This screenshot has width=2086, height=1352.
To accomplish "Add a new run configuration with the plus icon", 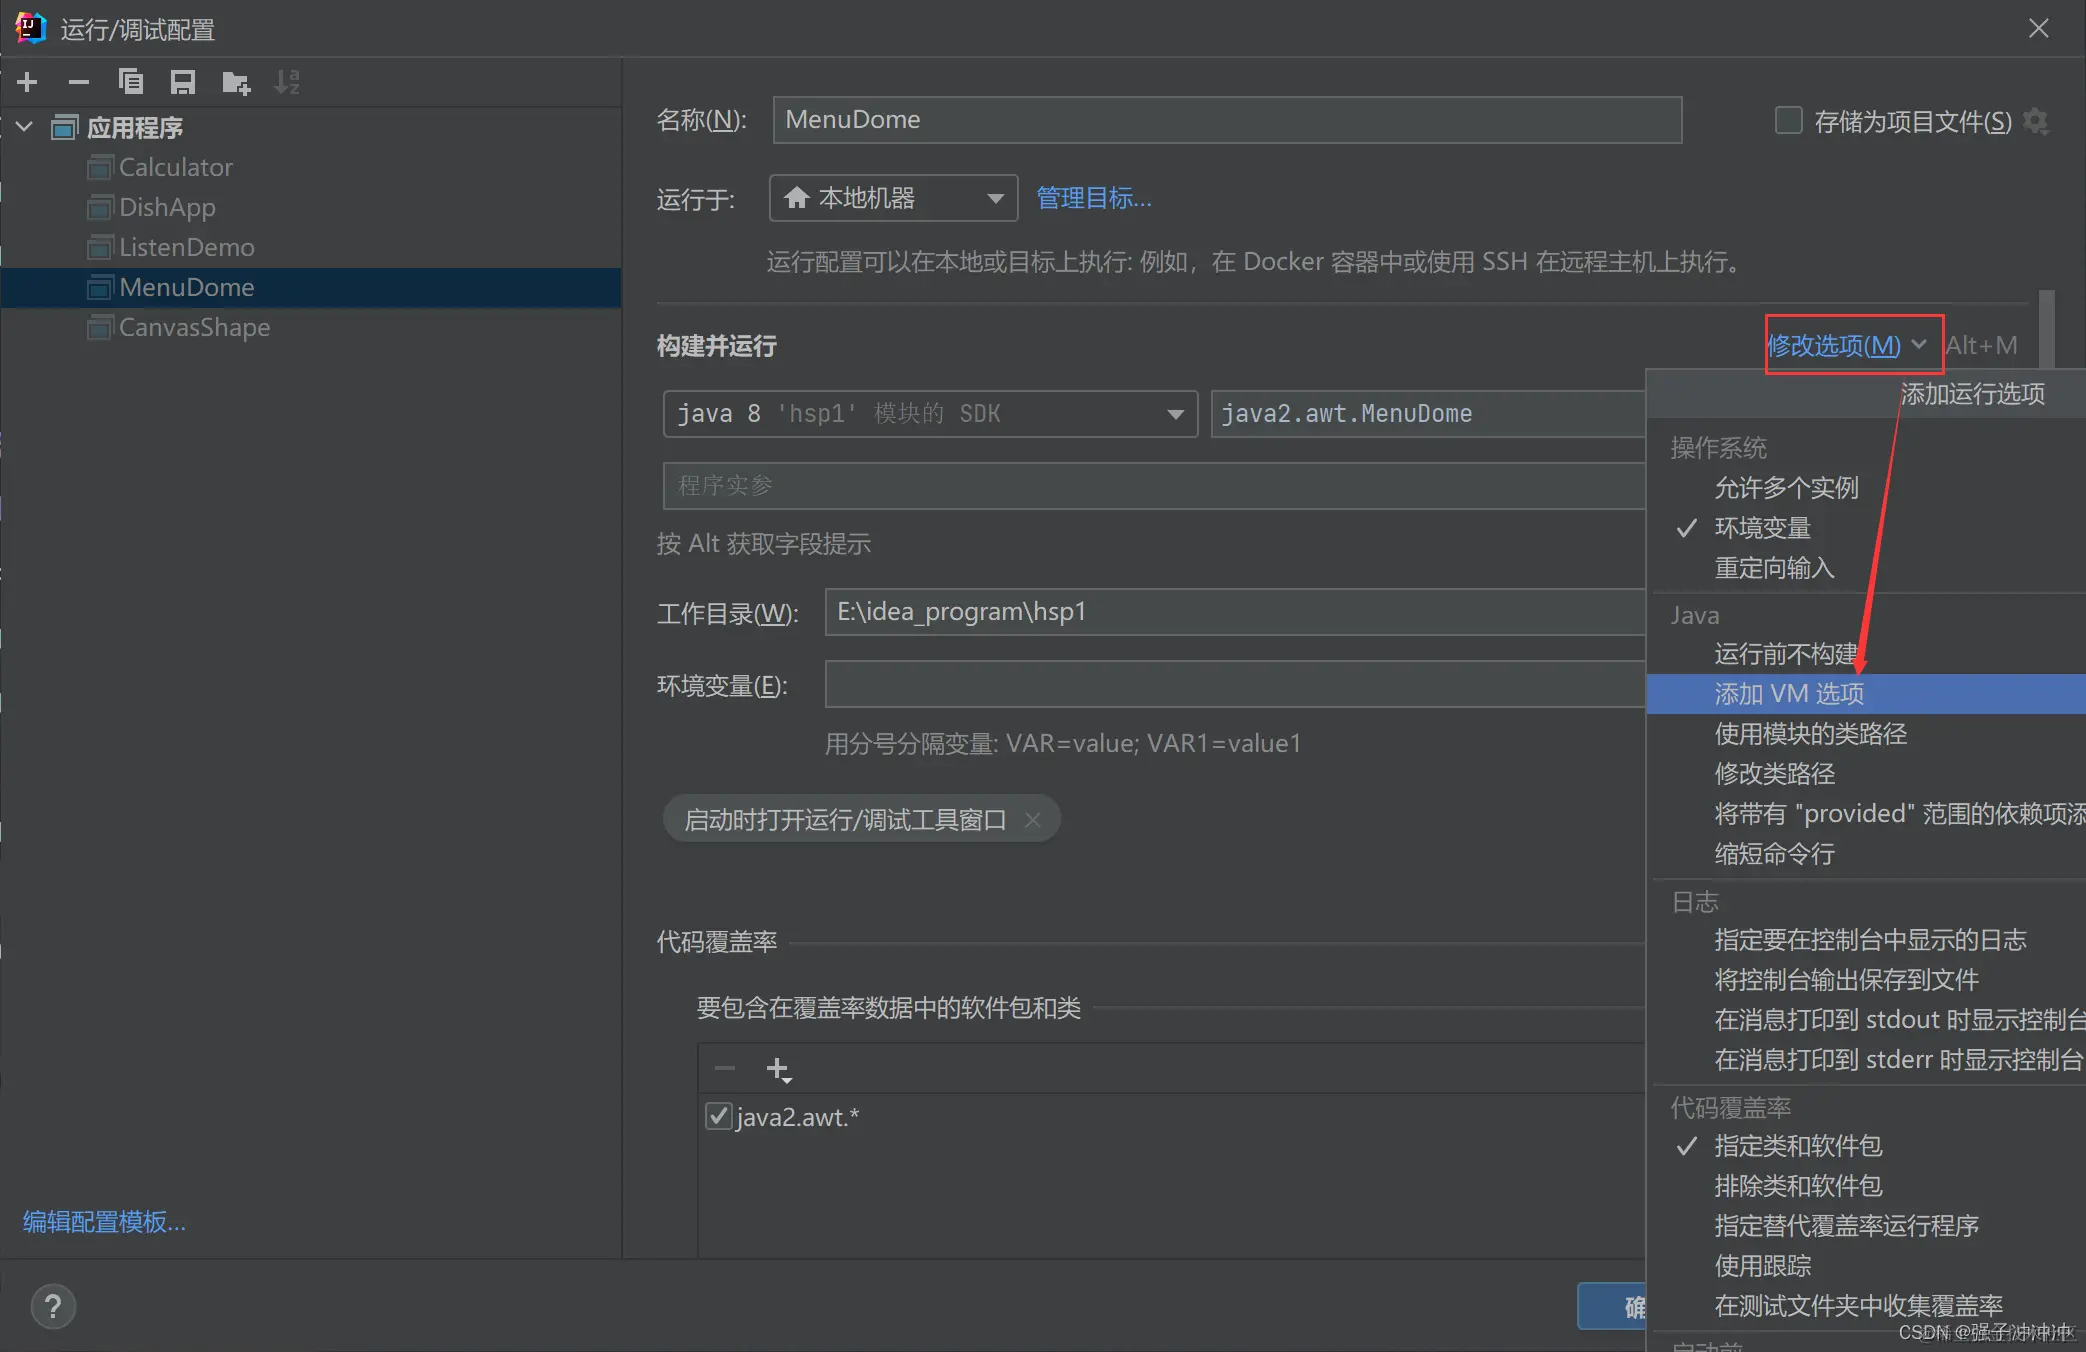I will [27, 81].
